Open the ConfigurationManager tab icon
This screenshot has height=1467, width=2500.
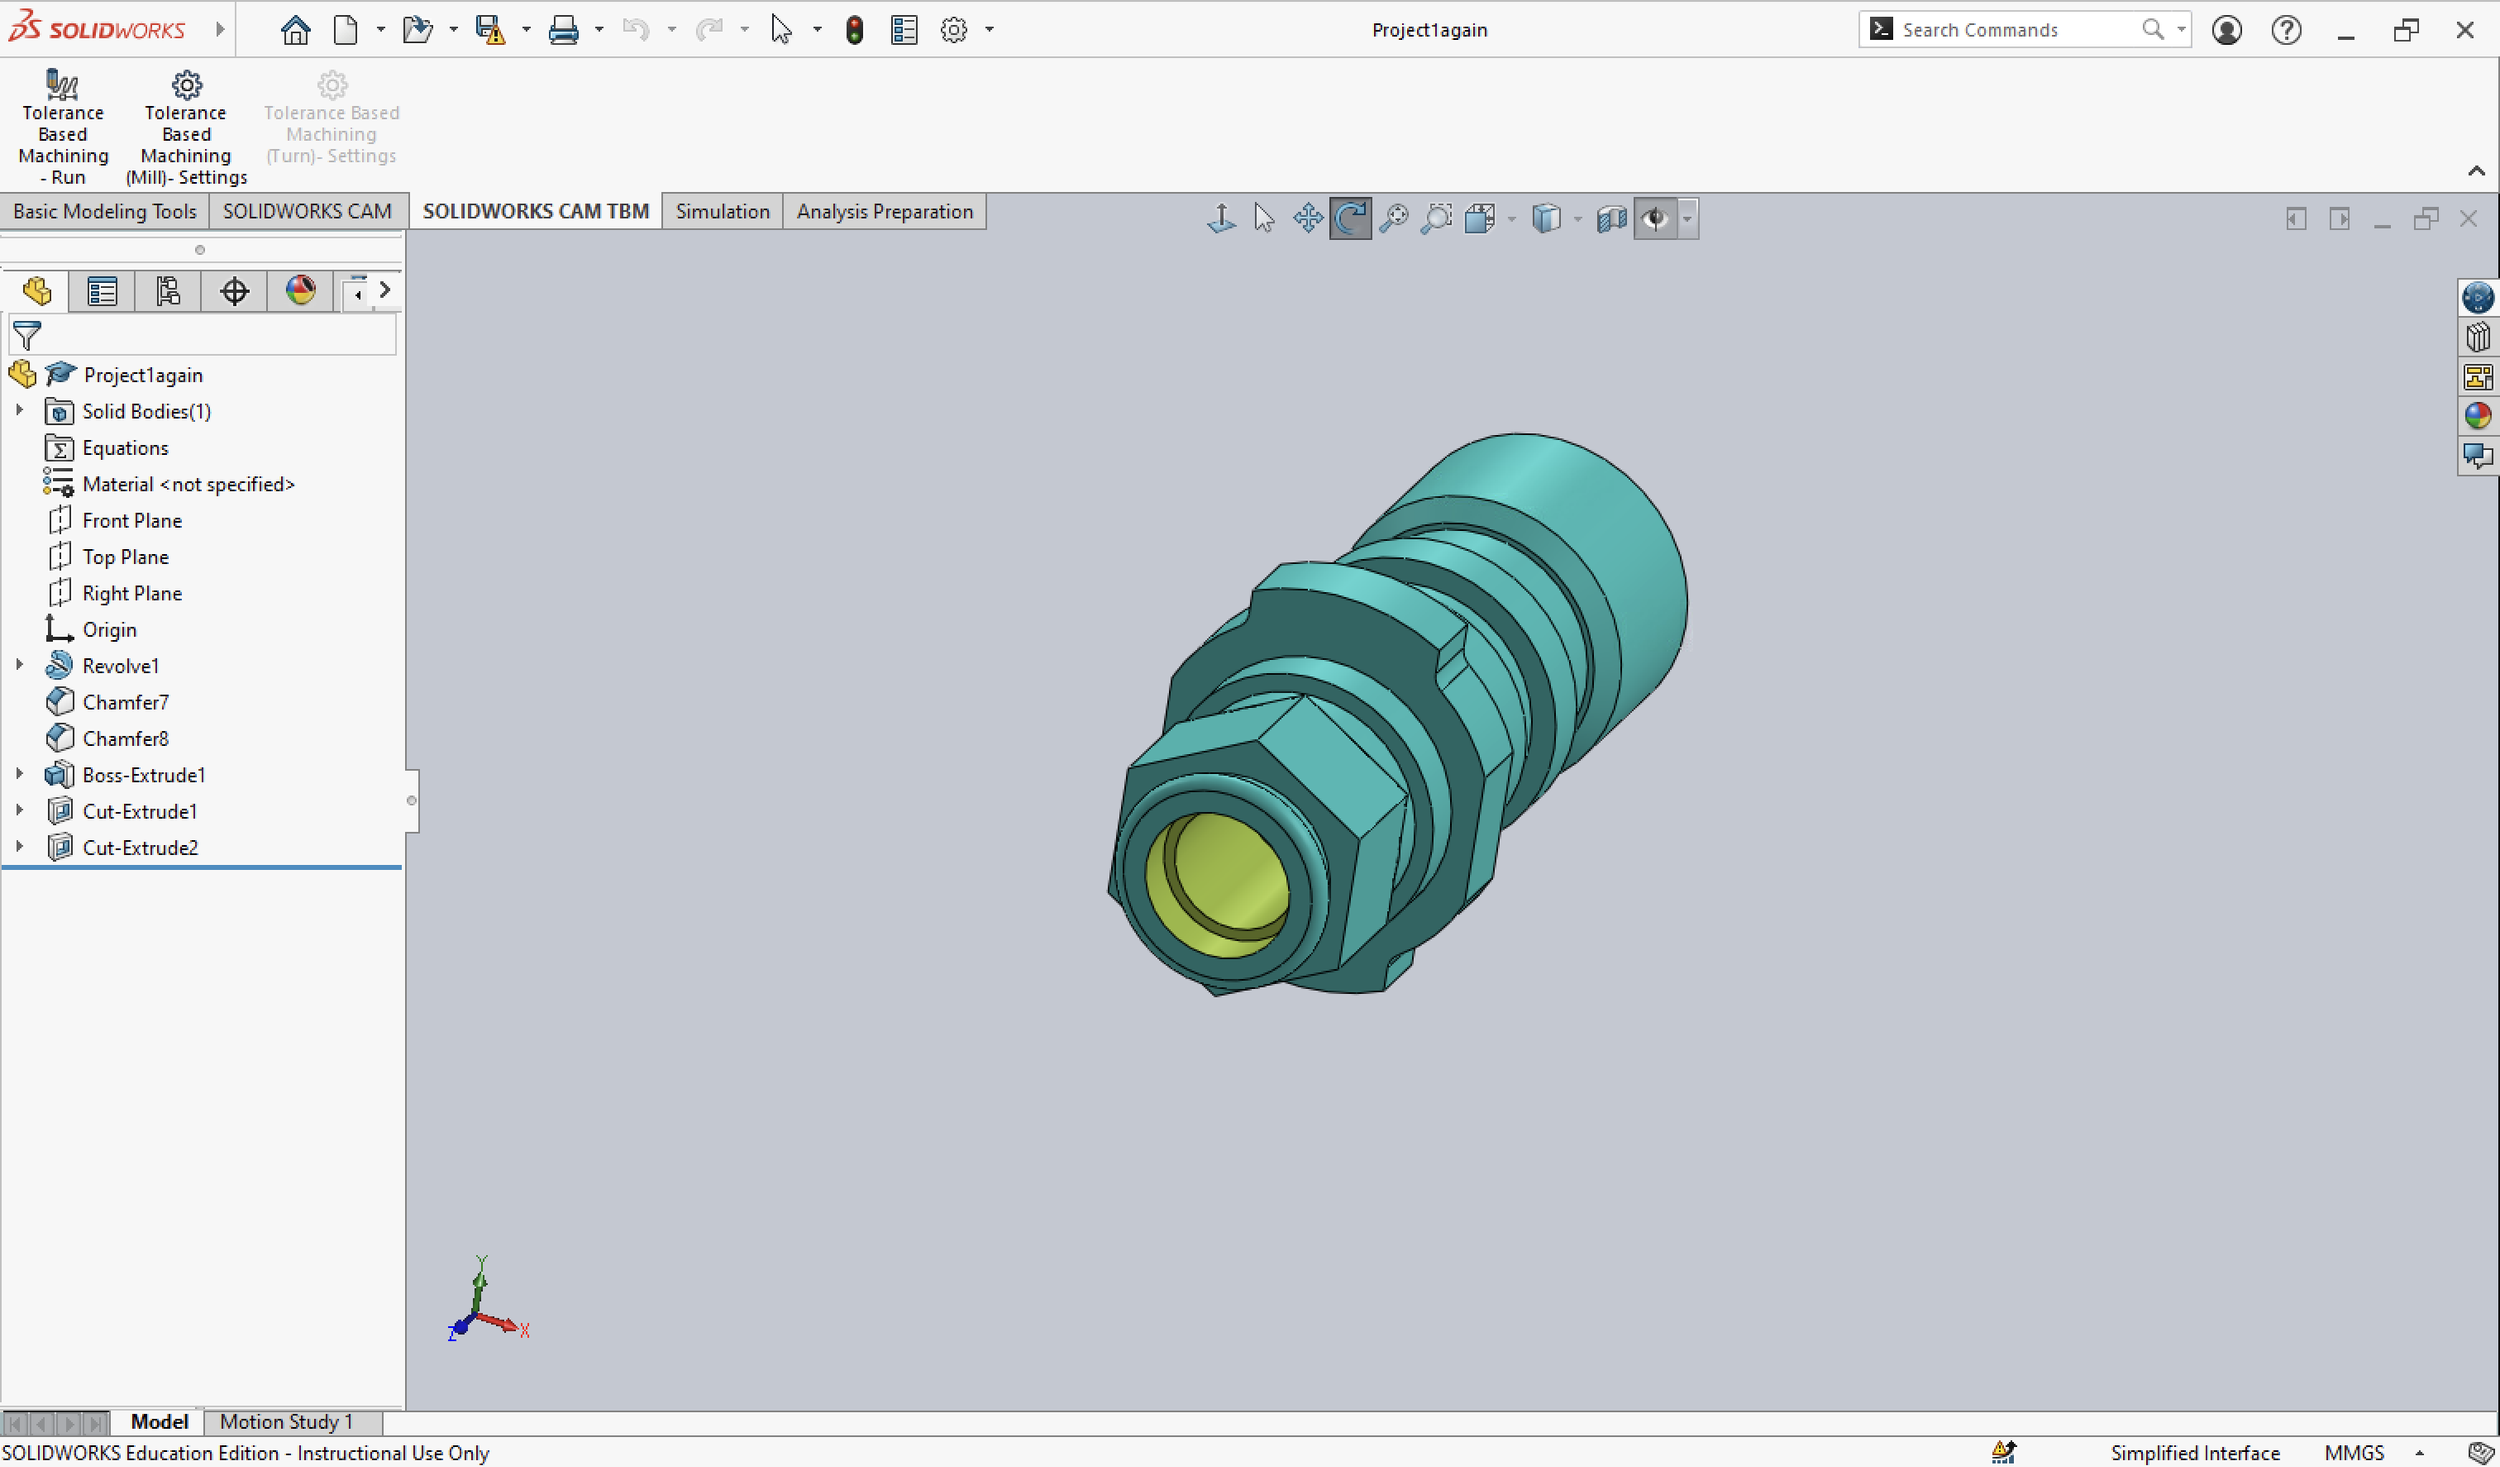click(168, 291)
